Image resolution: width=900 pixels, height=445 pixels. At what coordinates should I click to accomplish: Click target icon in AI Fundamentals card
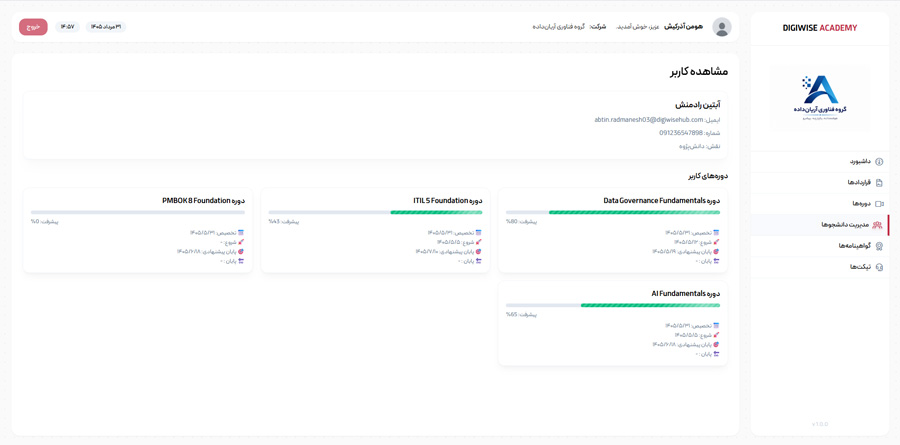(x=716, y=345)
